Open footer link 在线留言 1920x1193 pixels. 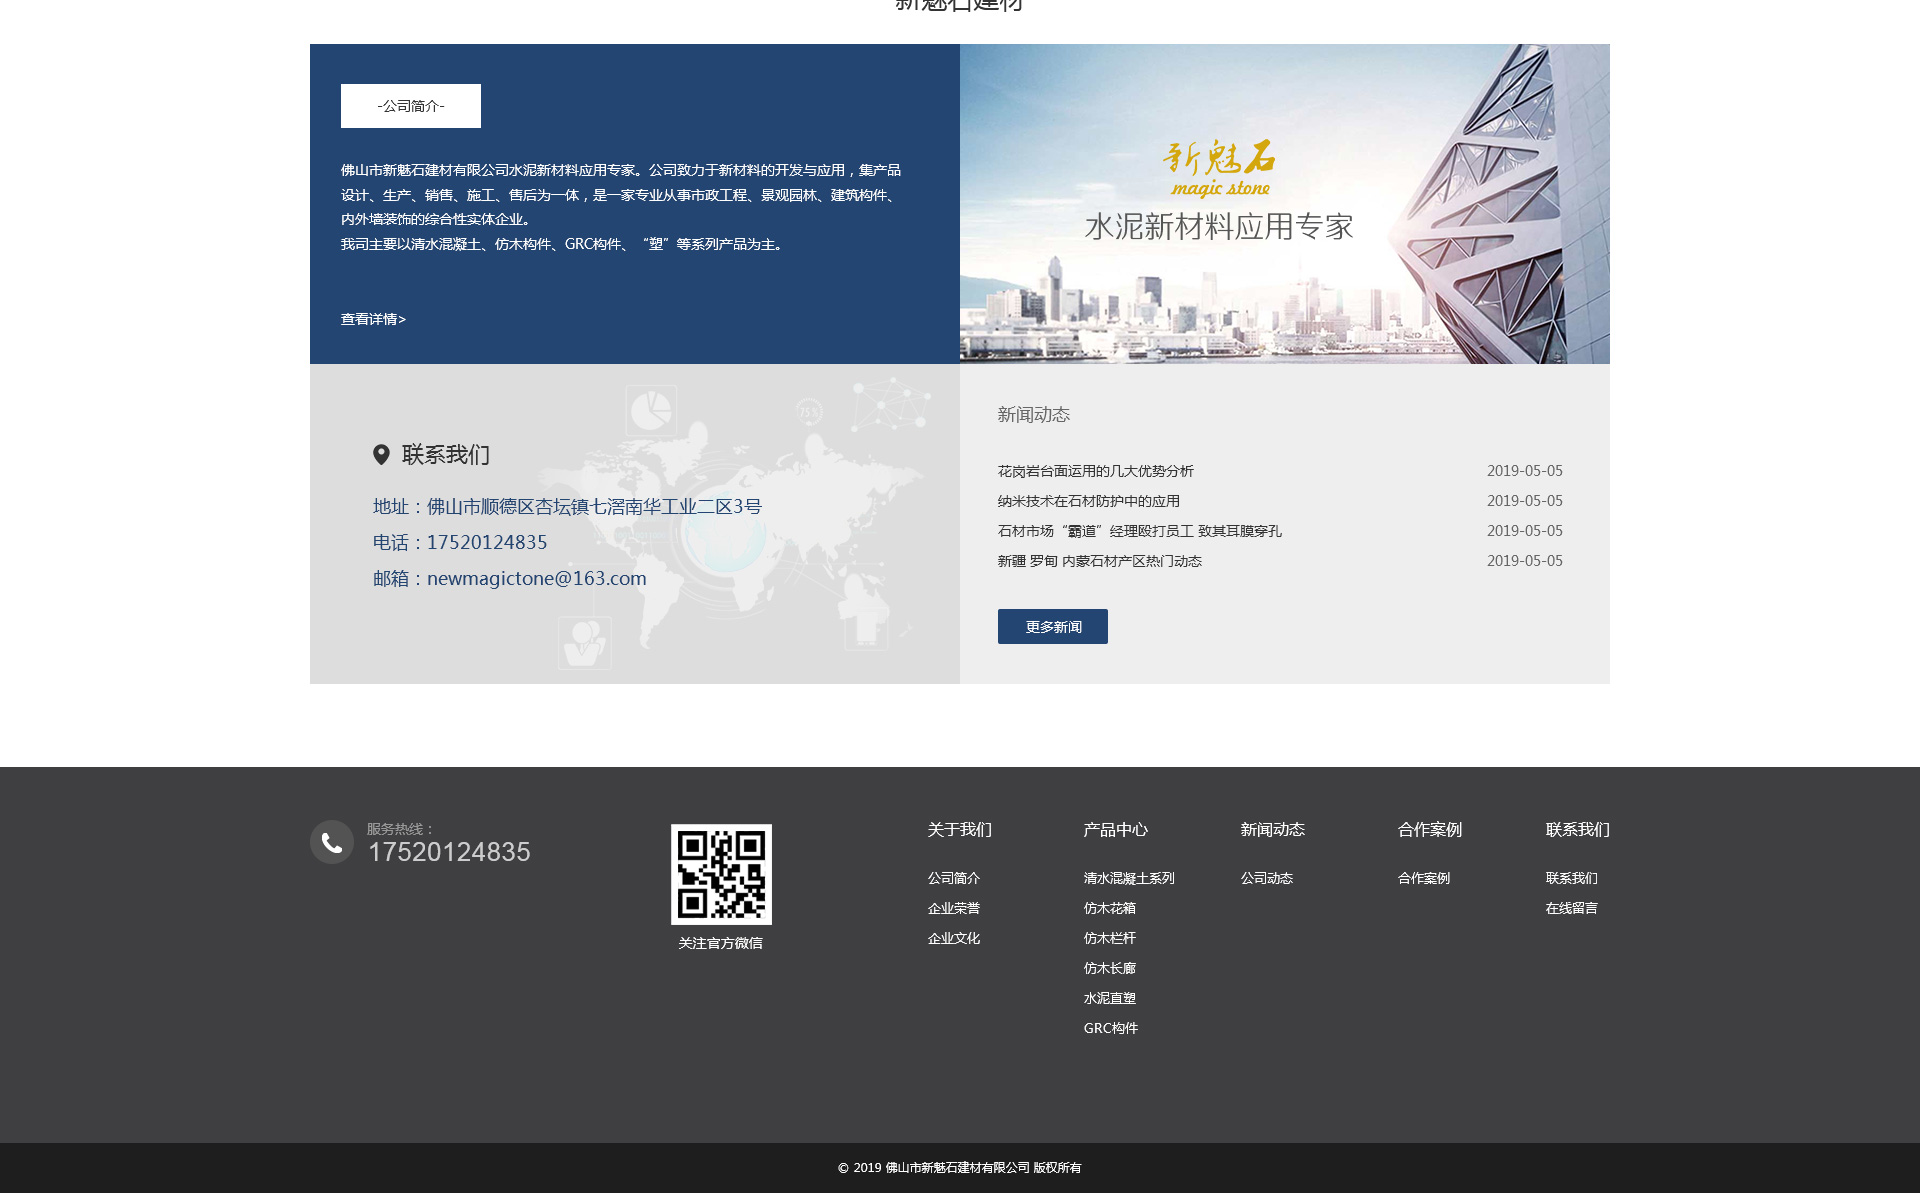[x=1571, y=908]
